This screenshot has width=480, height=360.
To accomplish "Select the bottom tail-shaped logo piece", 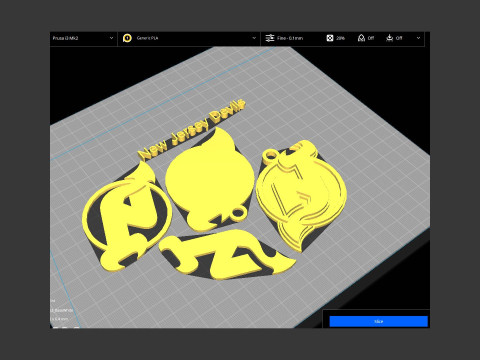I will tap(227, 255).
